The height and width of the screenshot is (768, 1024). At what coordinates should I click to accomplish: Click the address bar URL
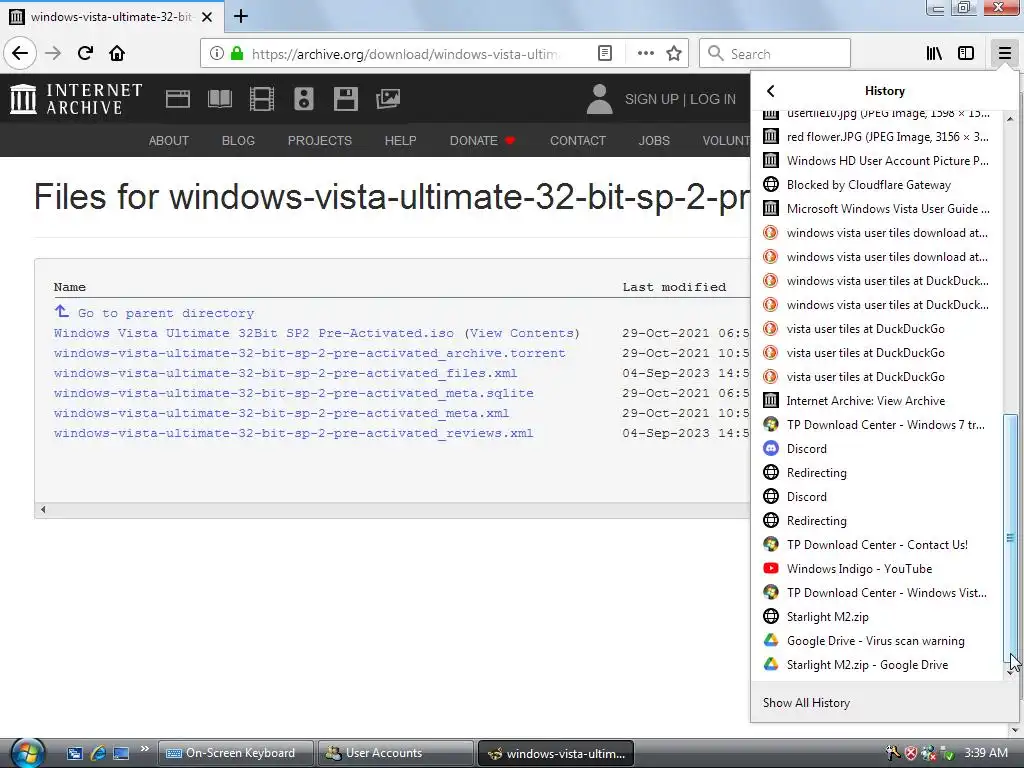(x=405, y=54)
